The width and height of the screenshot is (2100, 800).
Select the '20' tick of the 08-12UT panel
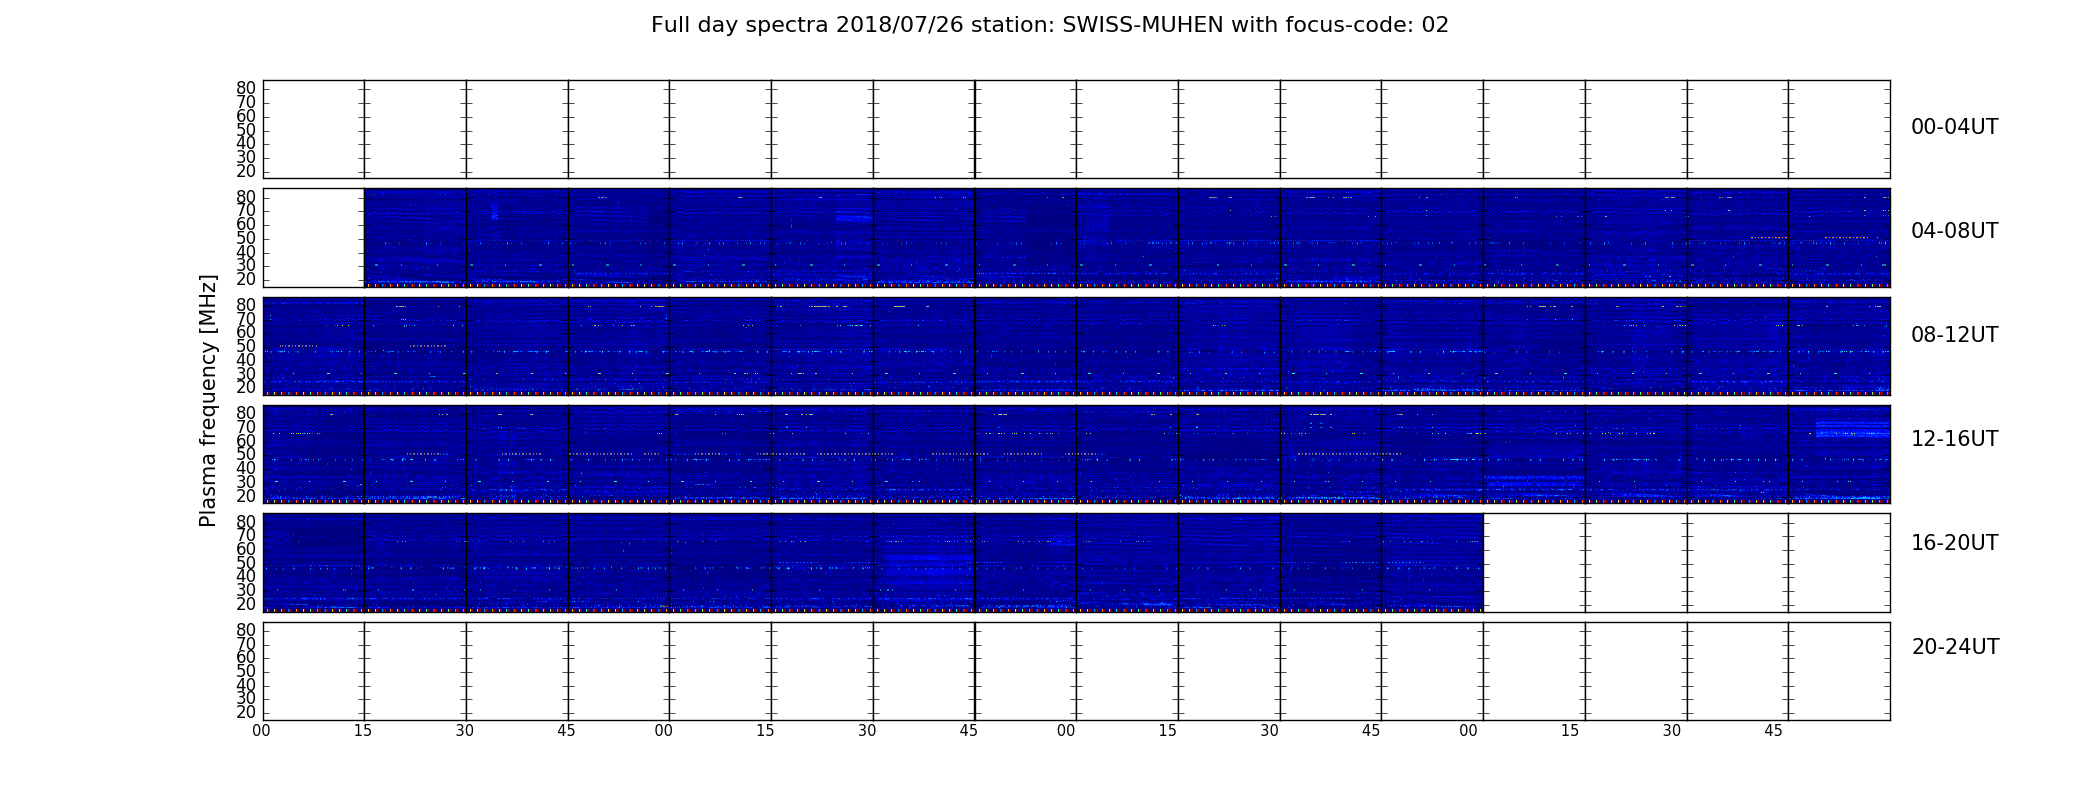point(246,388)
